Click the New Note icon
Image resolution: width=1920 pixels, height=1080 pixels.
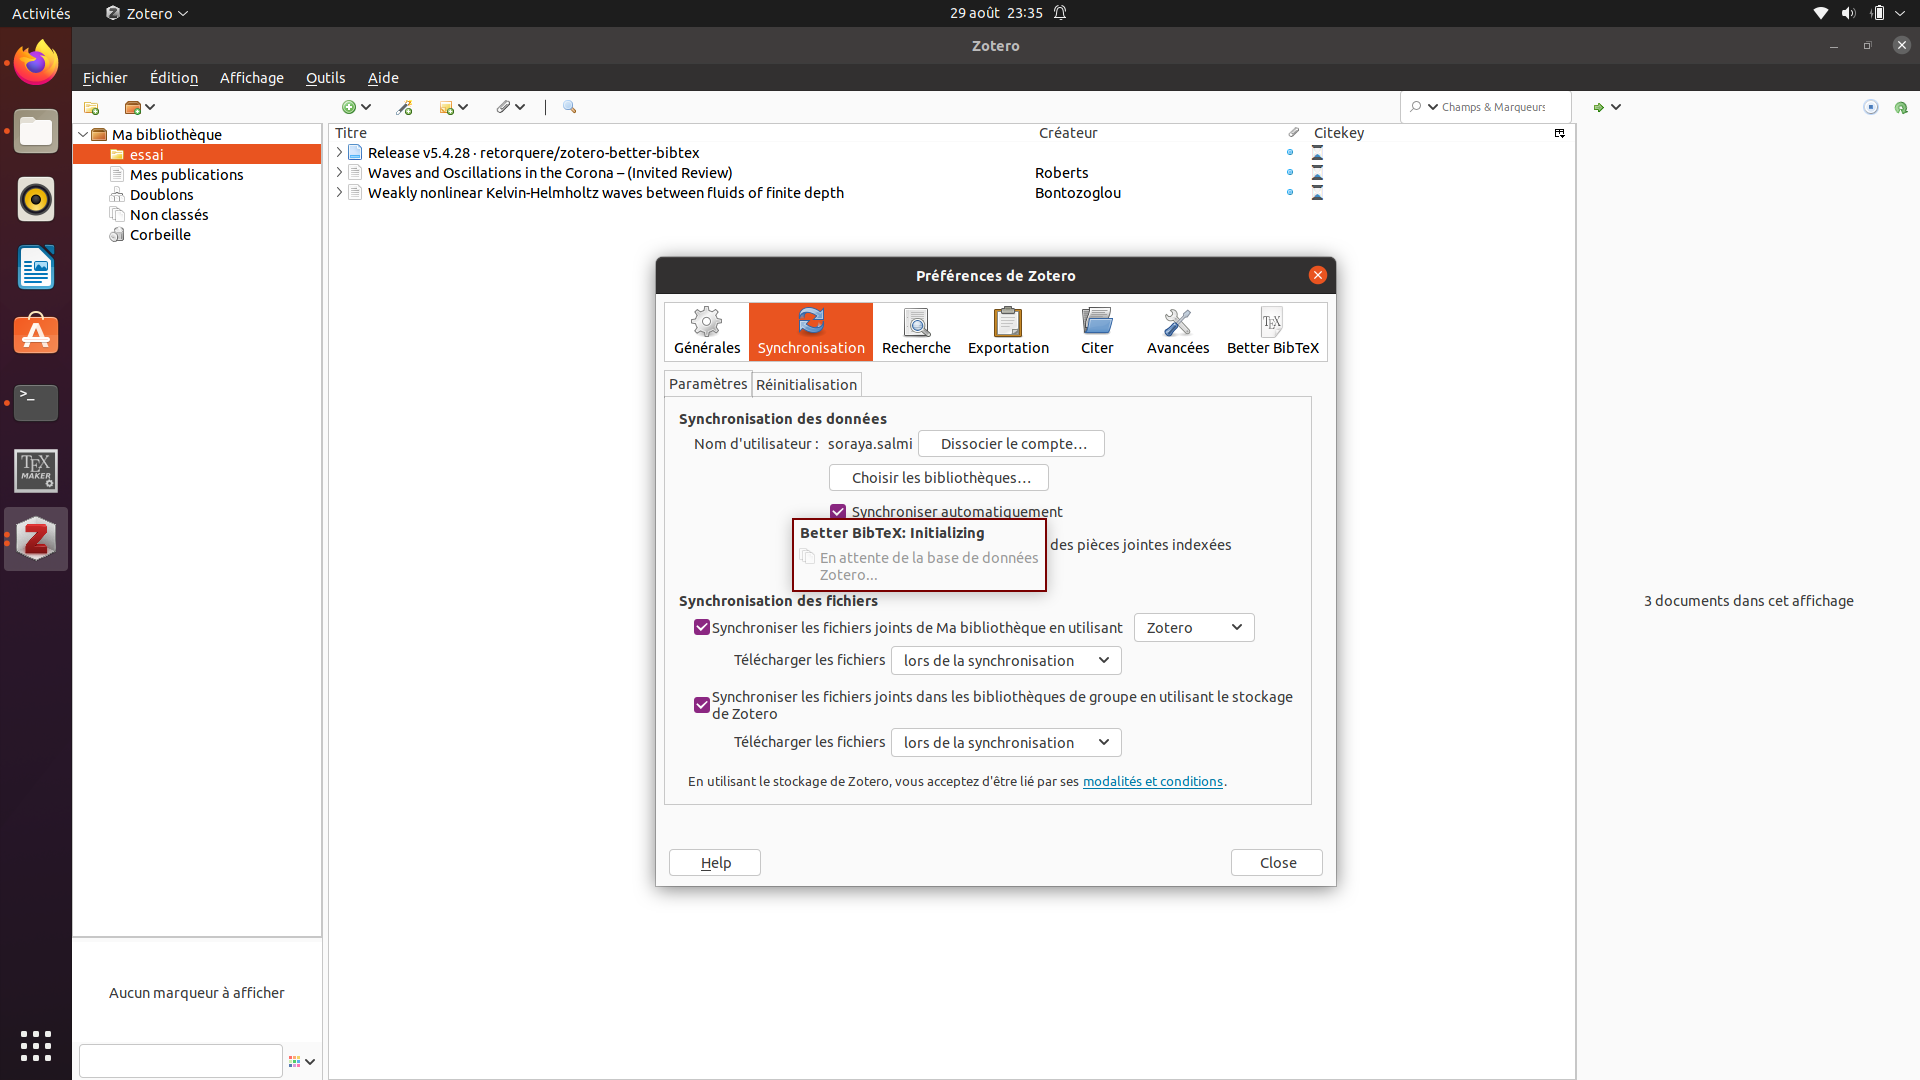point(447,107)
